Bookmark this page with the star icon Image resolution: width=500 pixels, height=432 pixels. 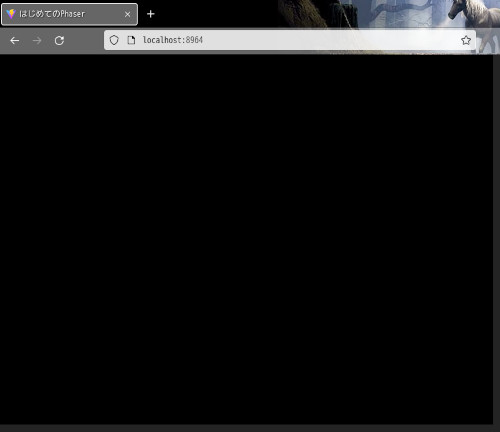pyautogui.click(x=466, y=40)
